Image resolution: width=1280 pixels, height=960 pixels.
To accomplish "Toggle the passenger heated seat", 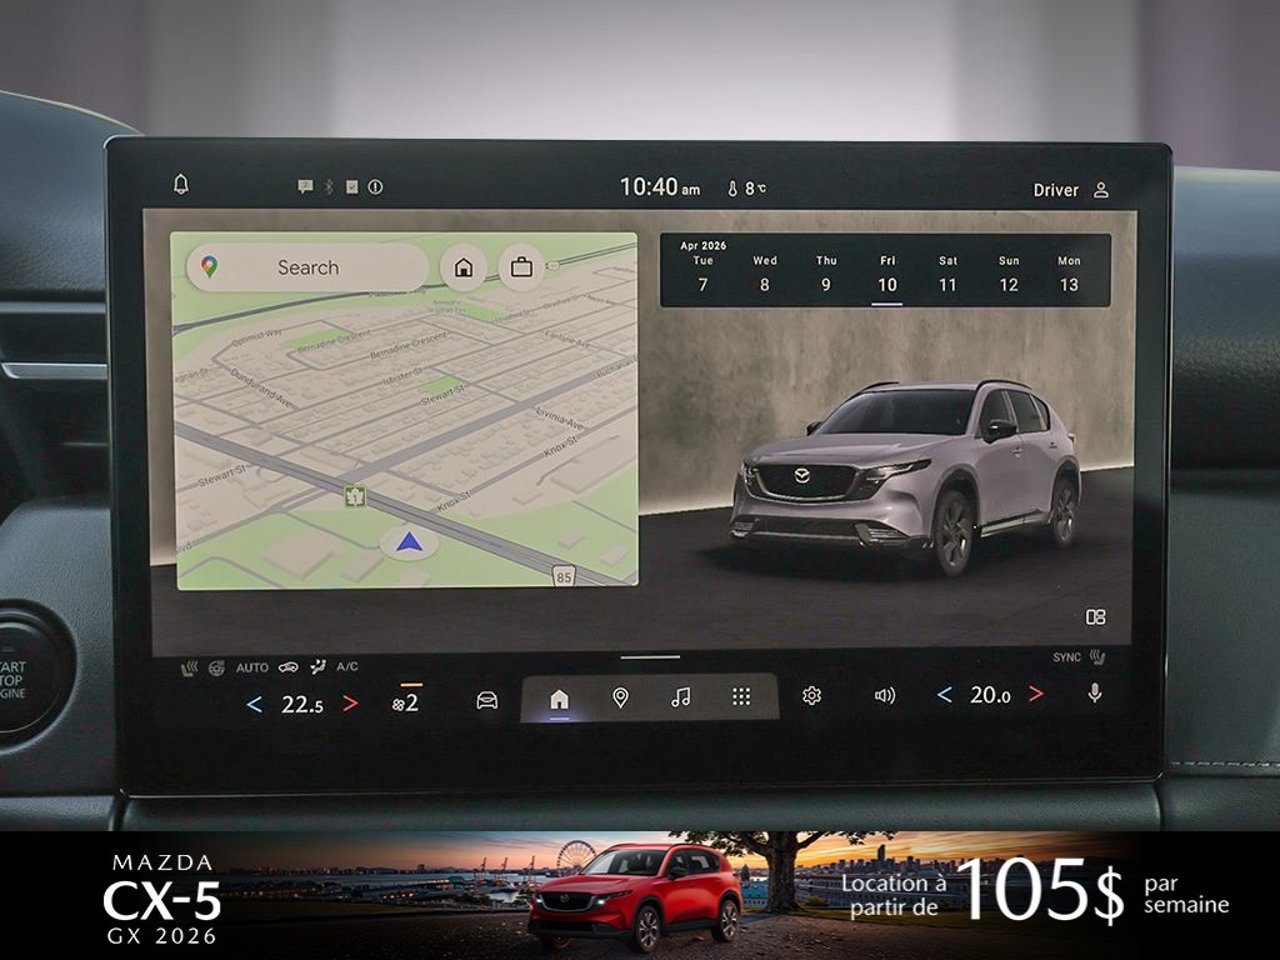I will pyautogui.click(x=1097, y=658).
